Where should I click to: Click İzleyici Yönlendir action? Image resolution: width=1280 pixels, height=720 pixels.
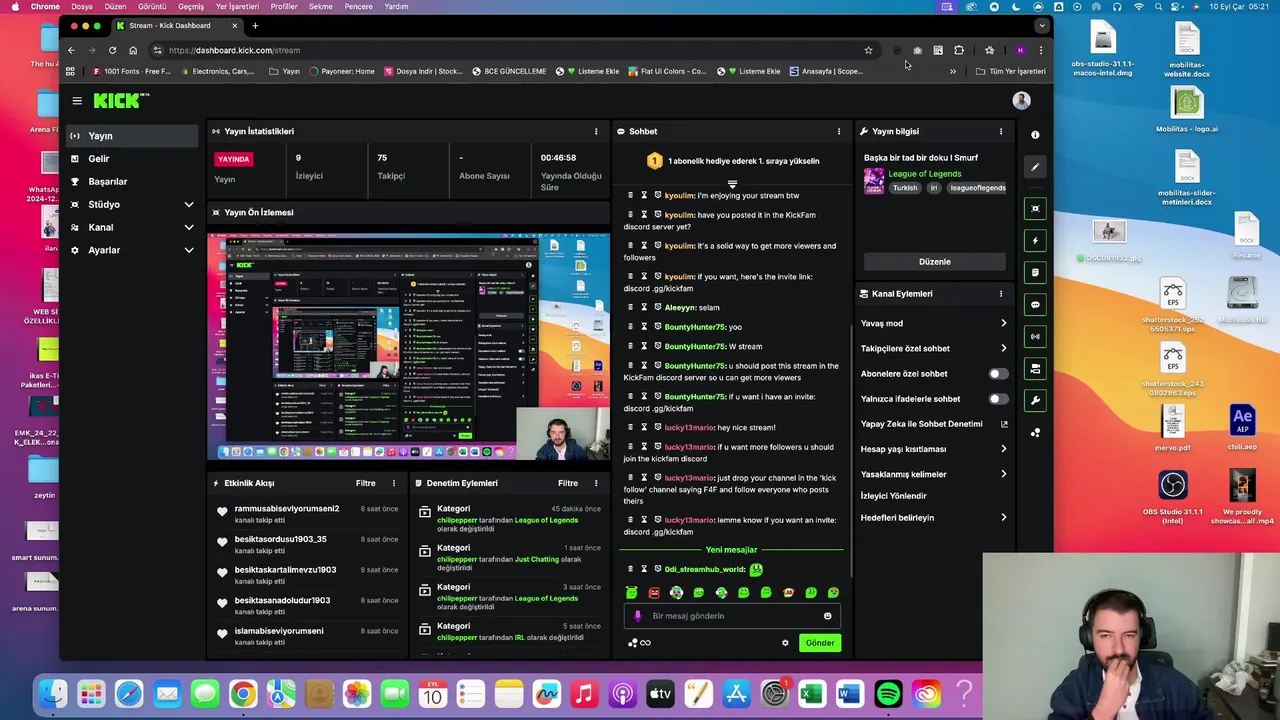pos(894,496)
